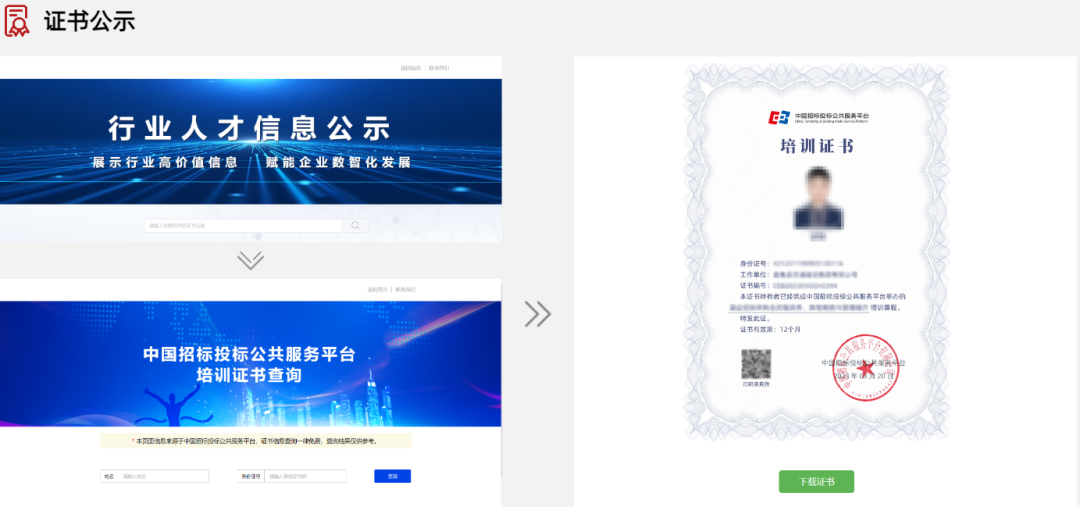Screen dimensions: 1080x507
Task: Click the 证书编号 line on the certificate
Action: [788, 285]
